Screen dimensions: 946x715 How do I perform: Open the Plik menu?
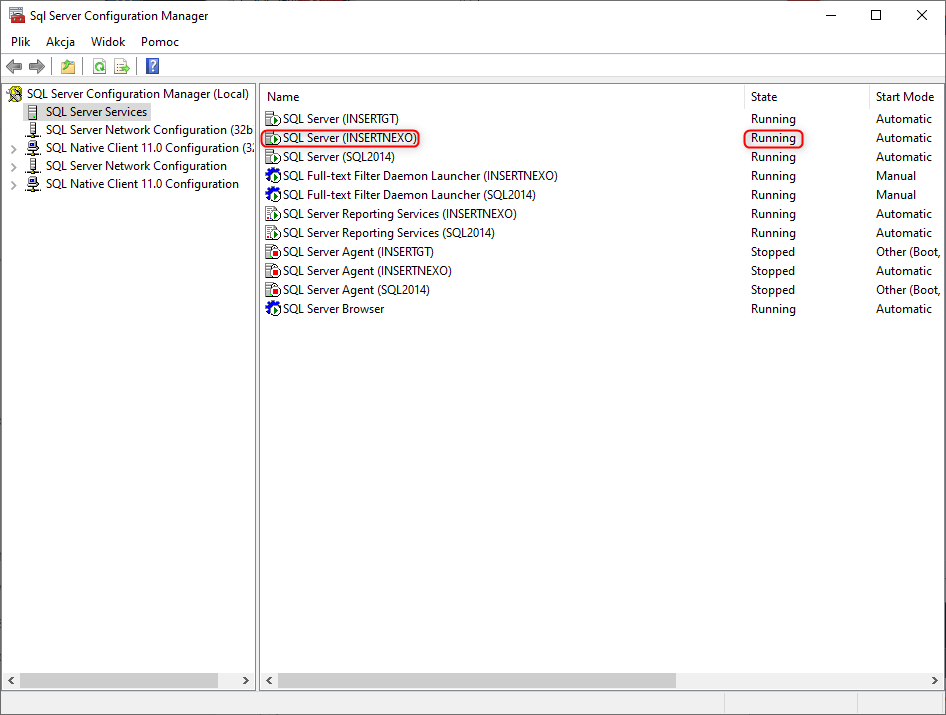pyautogui.click(x=21, y=42)
